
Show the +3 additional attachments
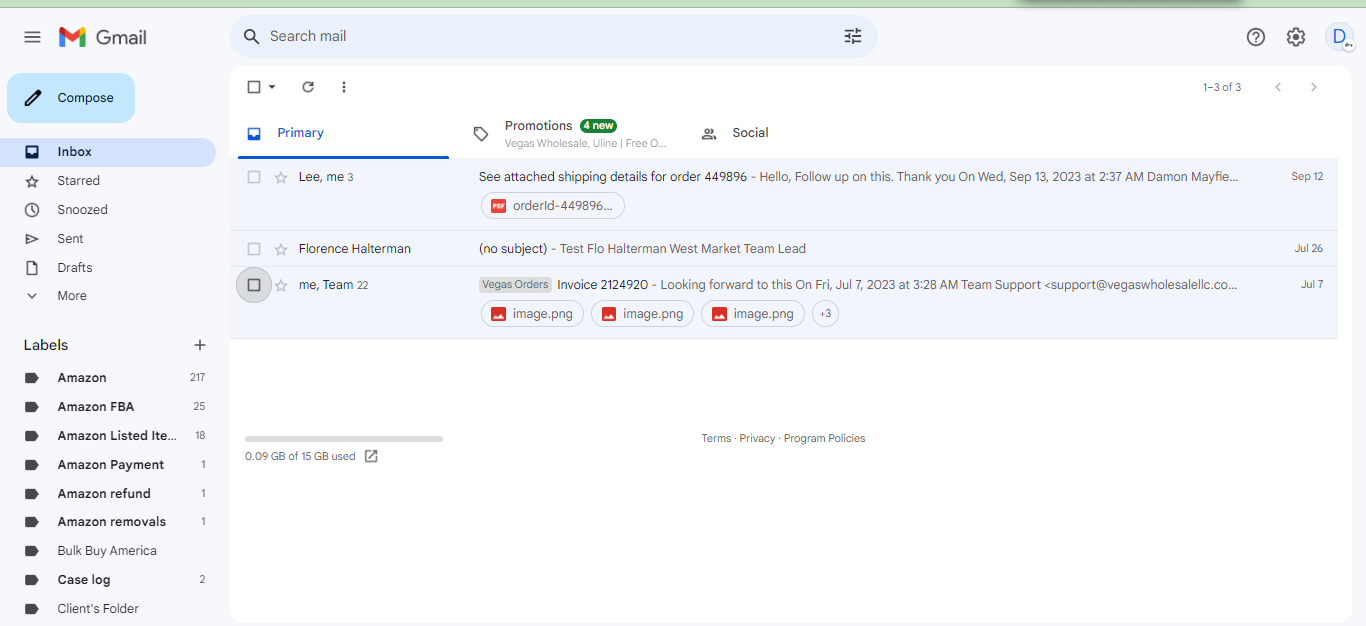[x=825, y=314]
